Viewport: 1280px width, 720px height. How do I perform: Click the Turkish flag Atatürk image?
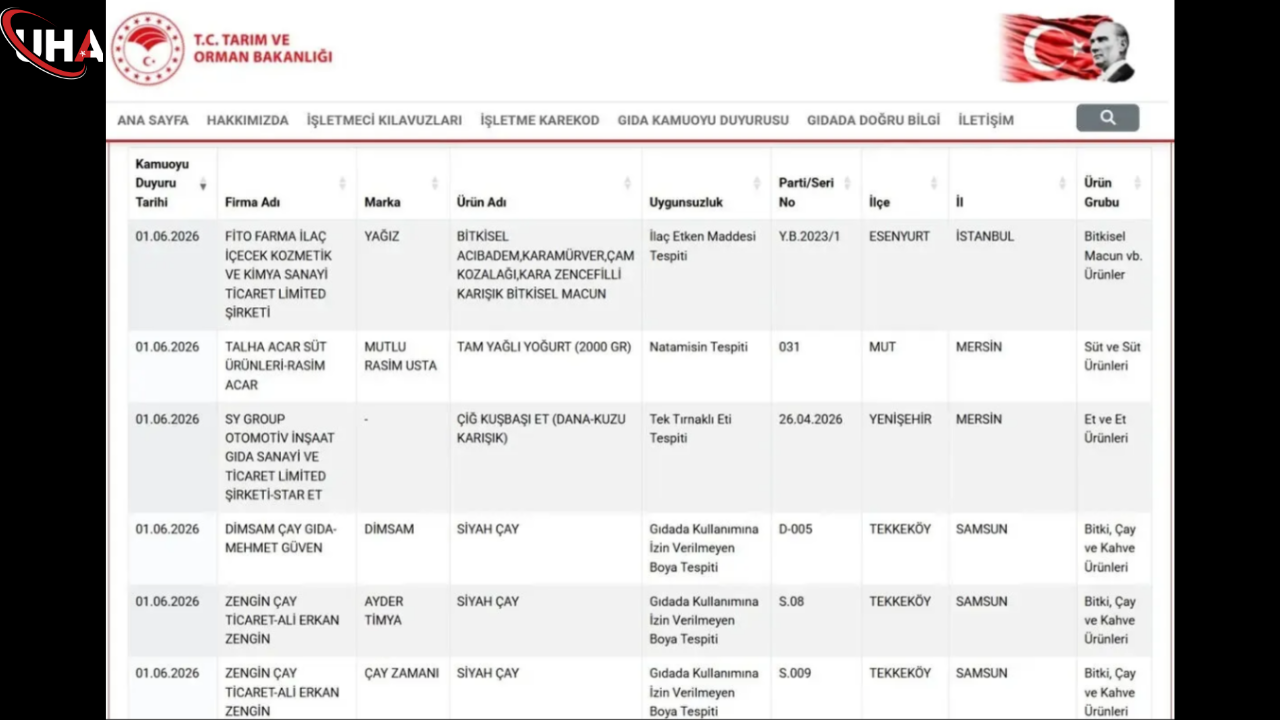click(x=1068, y=48)
